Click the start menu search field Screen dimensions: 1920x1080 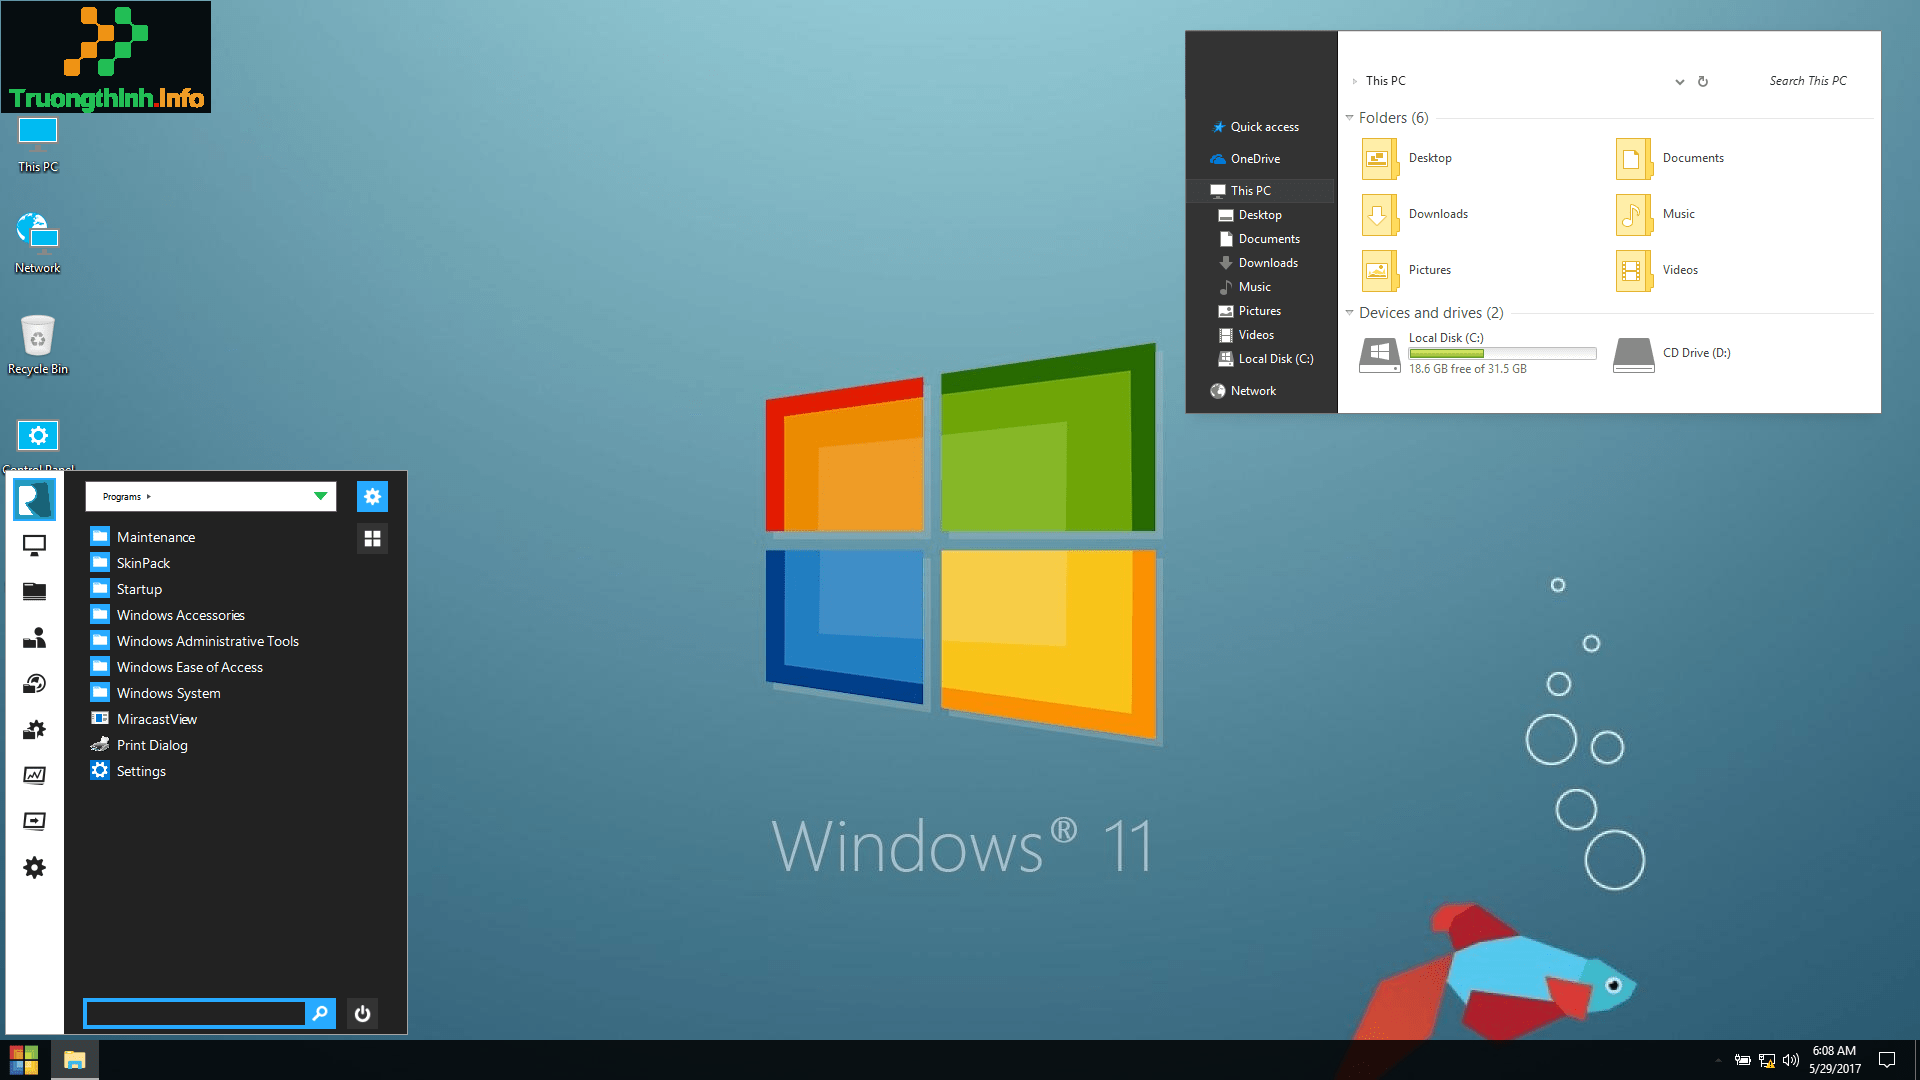(195, 1013)
